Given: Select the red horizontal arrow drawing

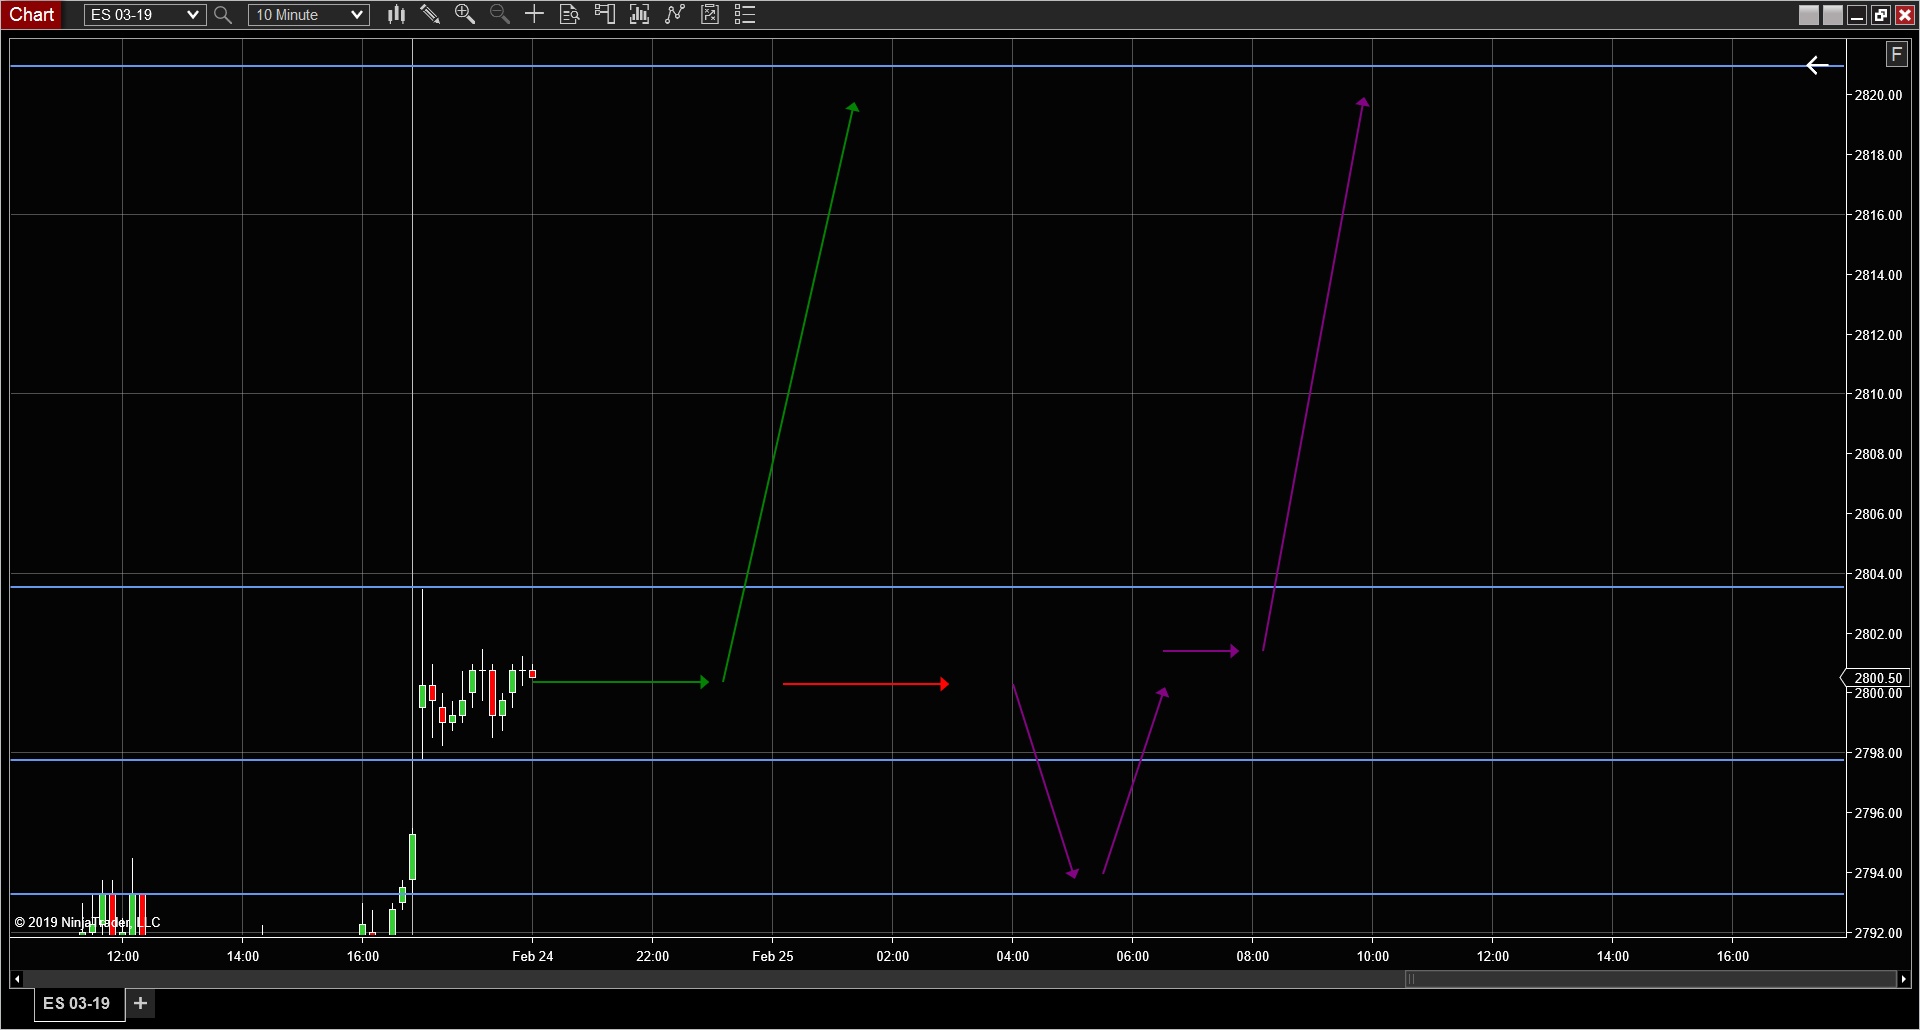Looking at the screenshot, I should coord(866,684).
